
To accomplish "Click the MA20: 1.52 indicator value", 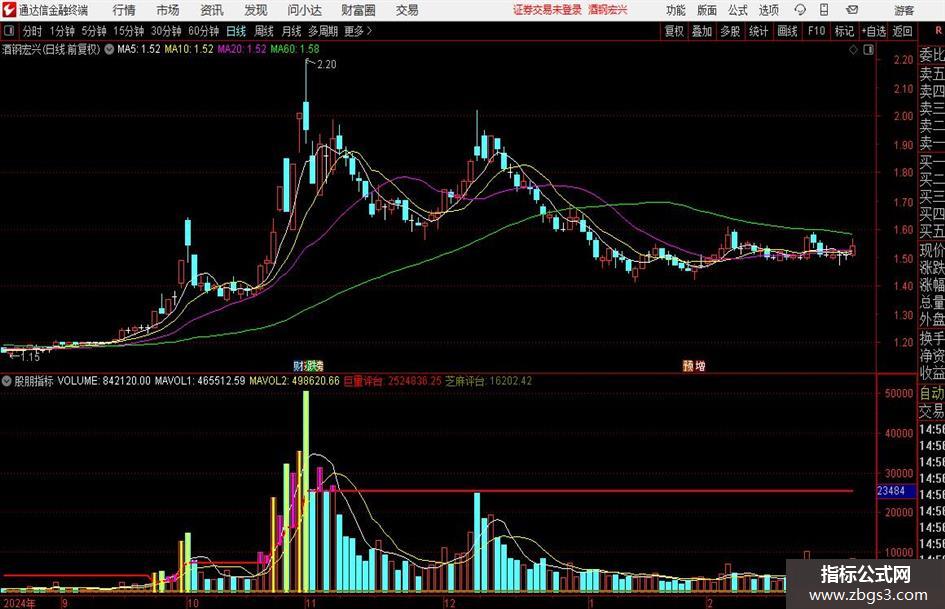I will 242,49.
